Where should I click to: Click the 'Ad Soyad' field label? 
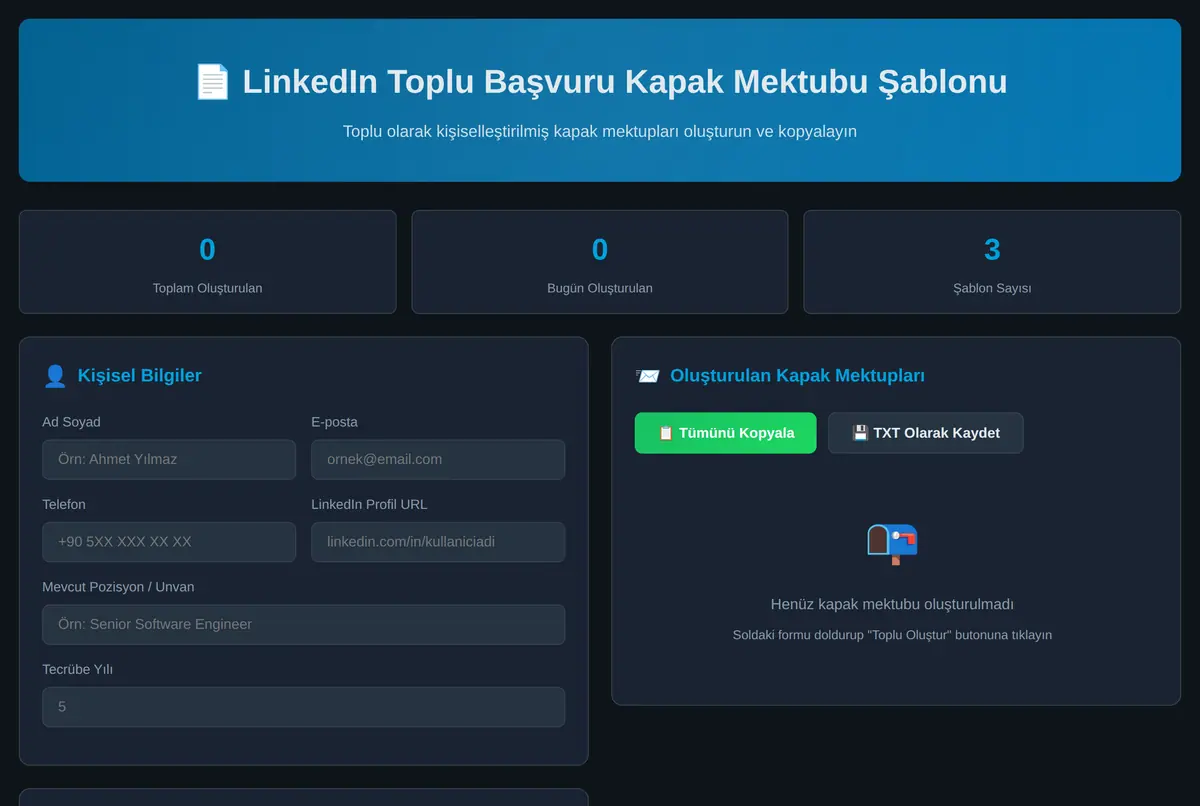coord(71,422)
